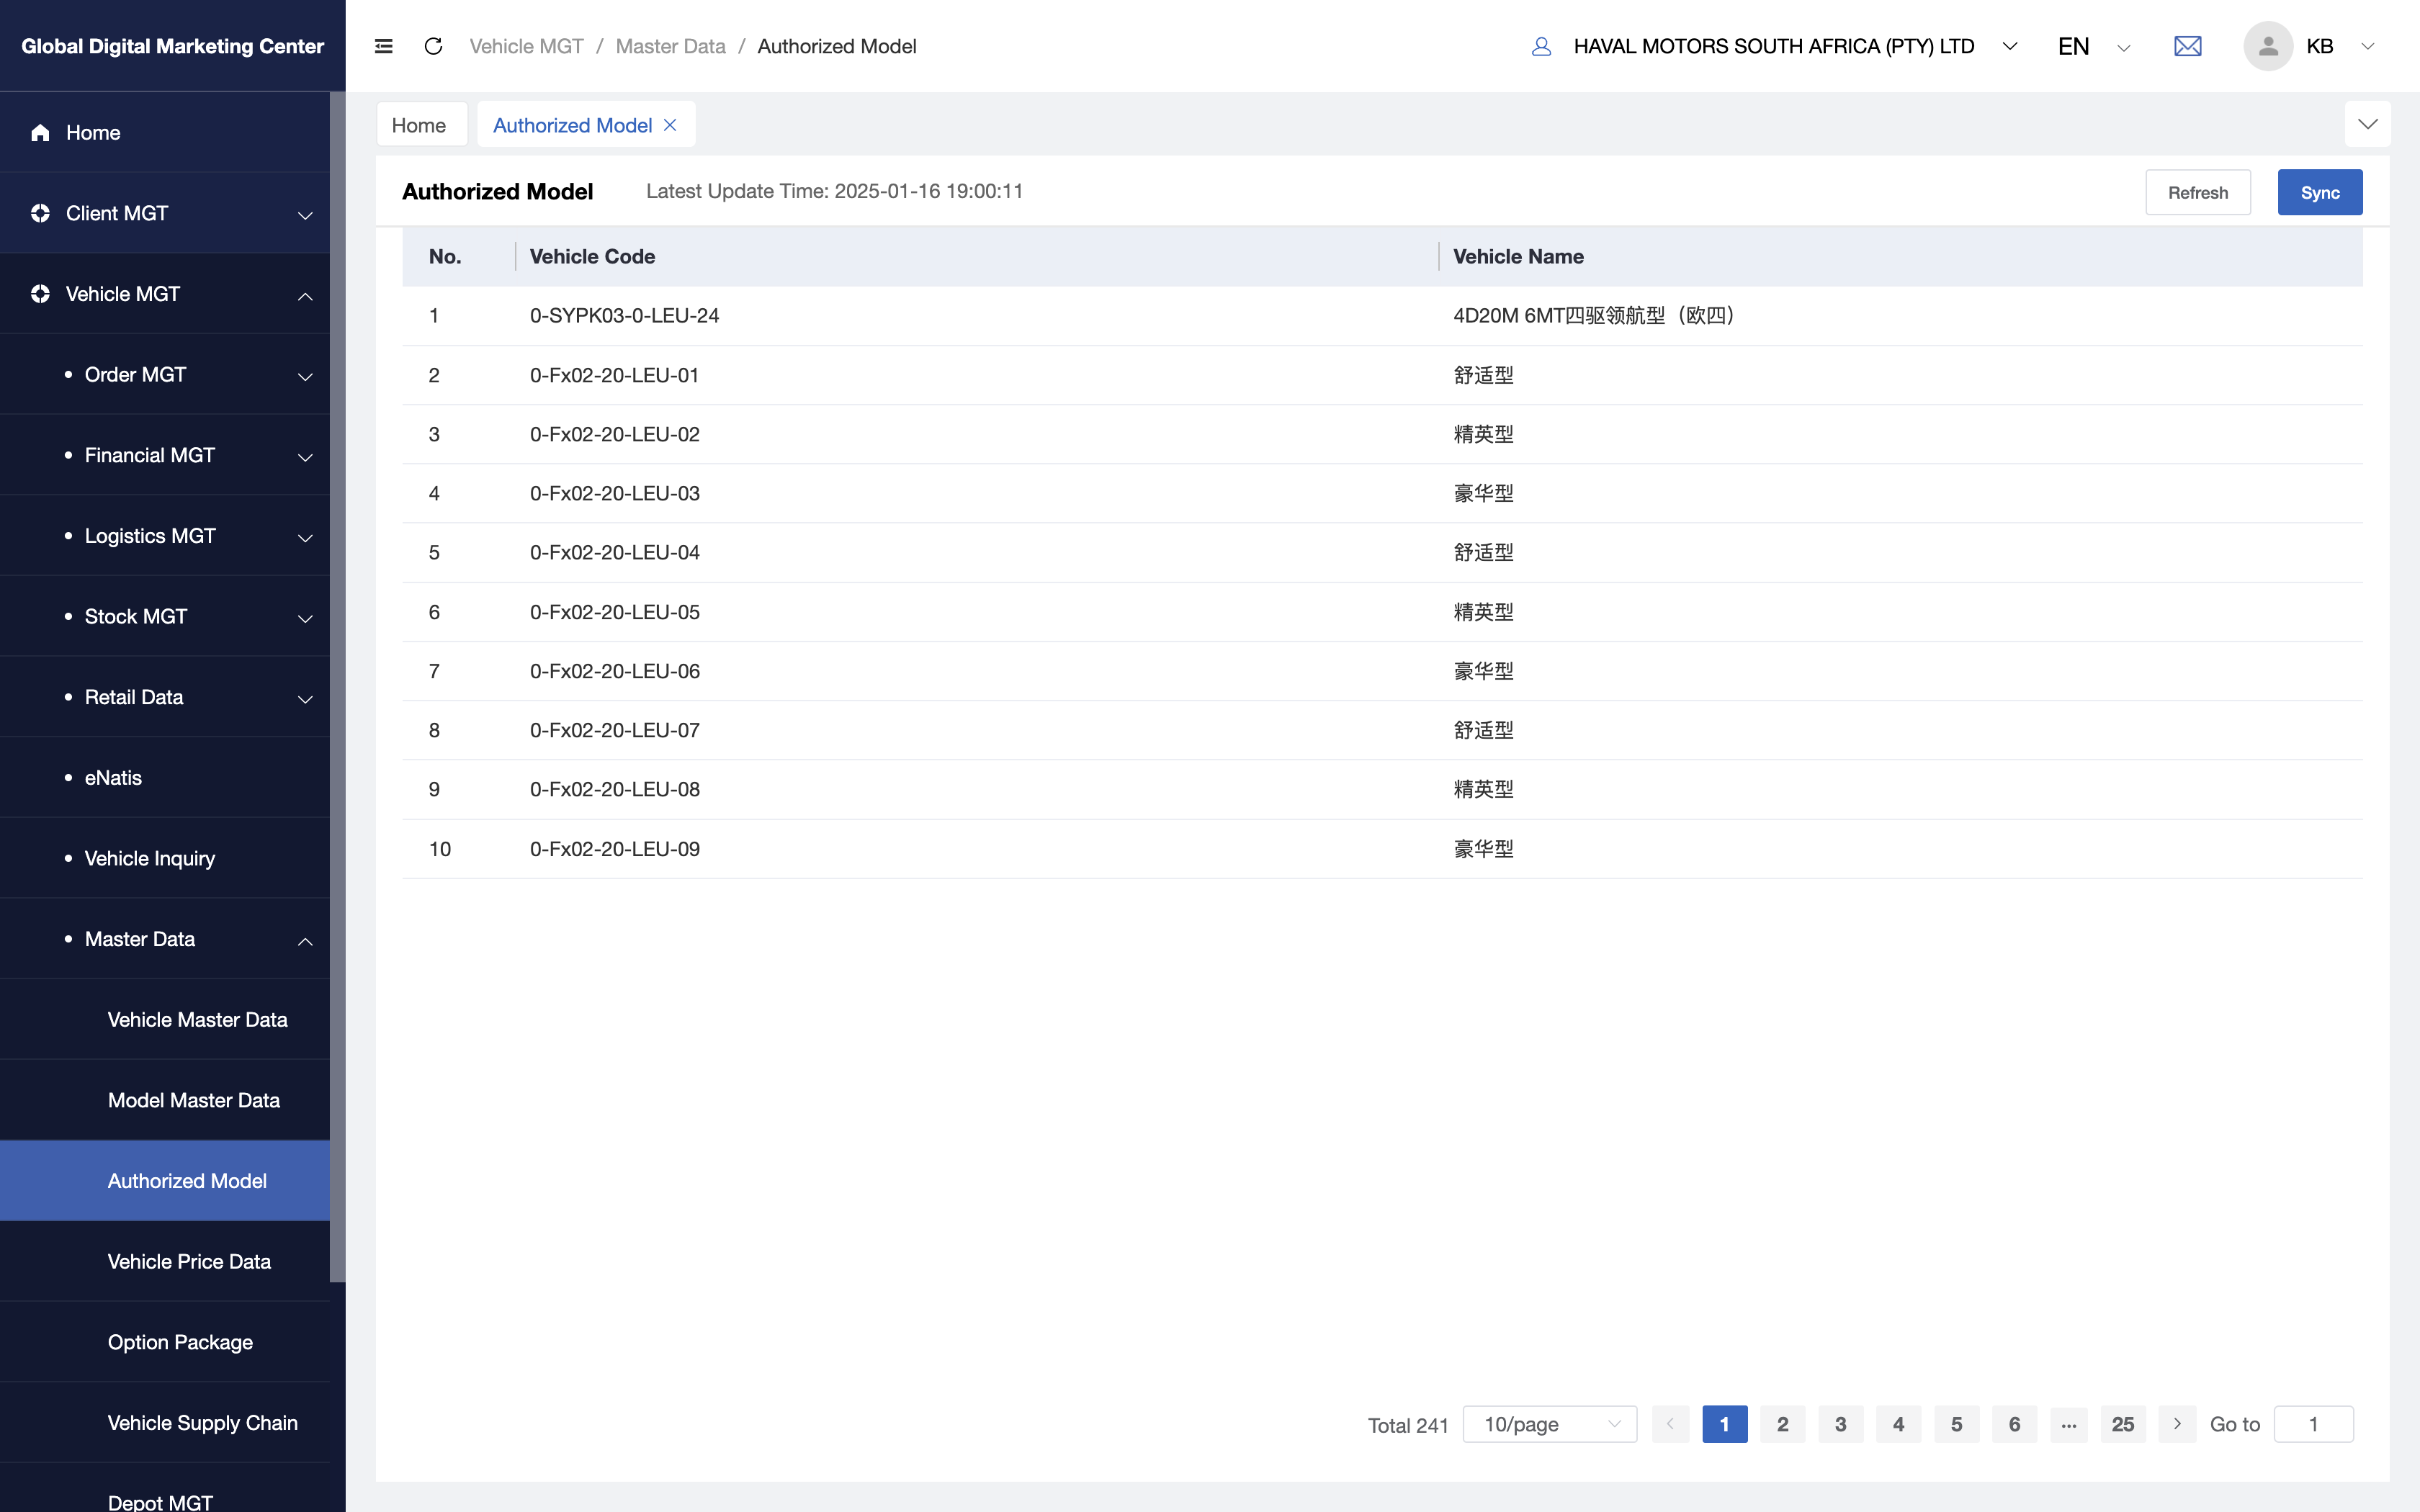This screenshot has height=1512, width=2420.
Task: Open tabs options chevron dropdown
Action: click(x=2367, y=124)
